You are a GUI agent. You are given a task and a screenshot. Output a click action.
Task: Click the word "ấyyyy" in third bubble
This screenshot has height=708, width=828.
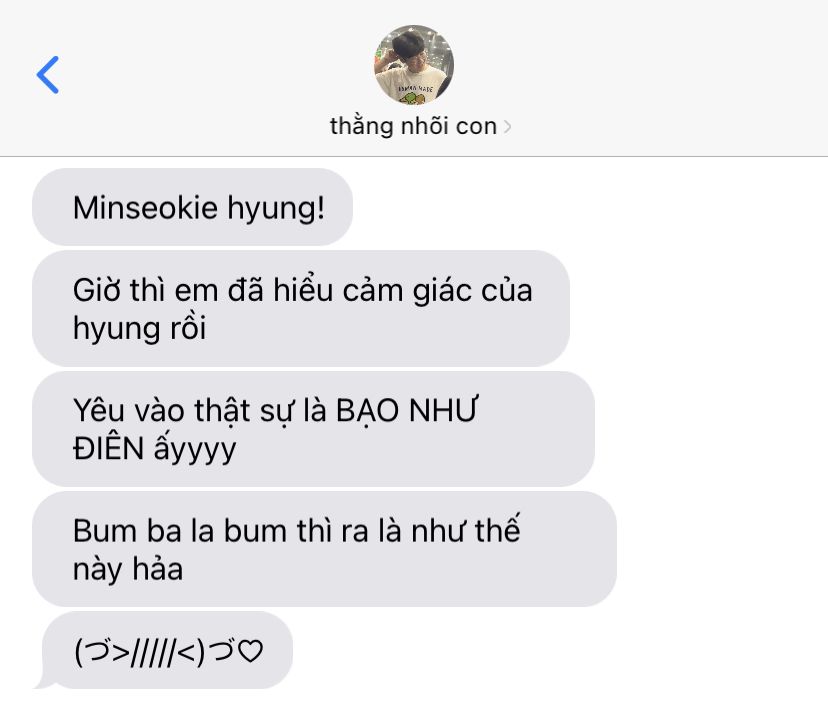[x=195, y=450]
